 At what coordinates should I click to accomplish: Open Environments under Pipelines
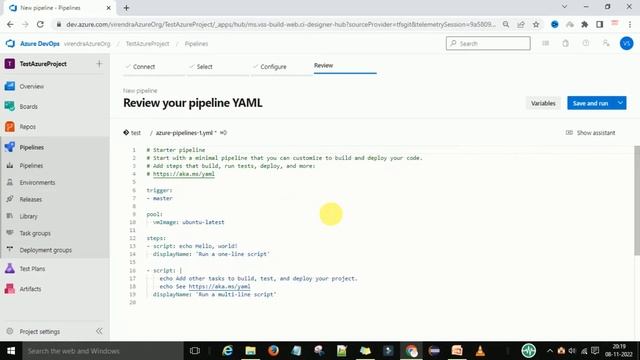[x=37, y=182]
